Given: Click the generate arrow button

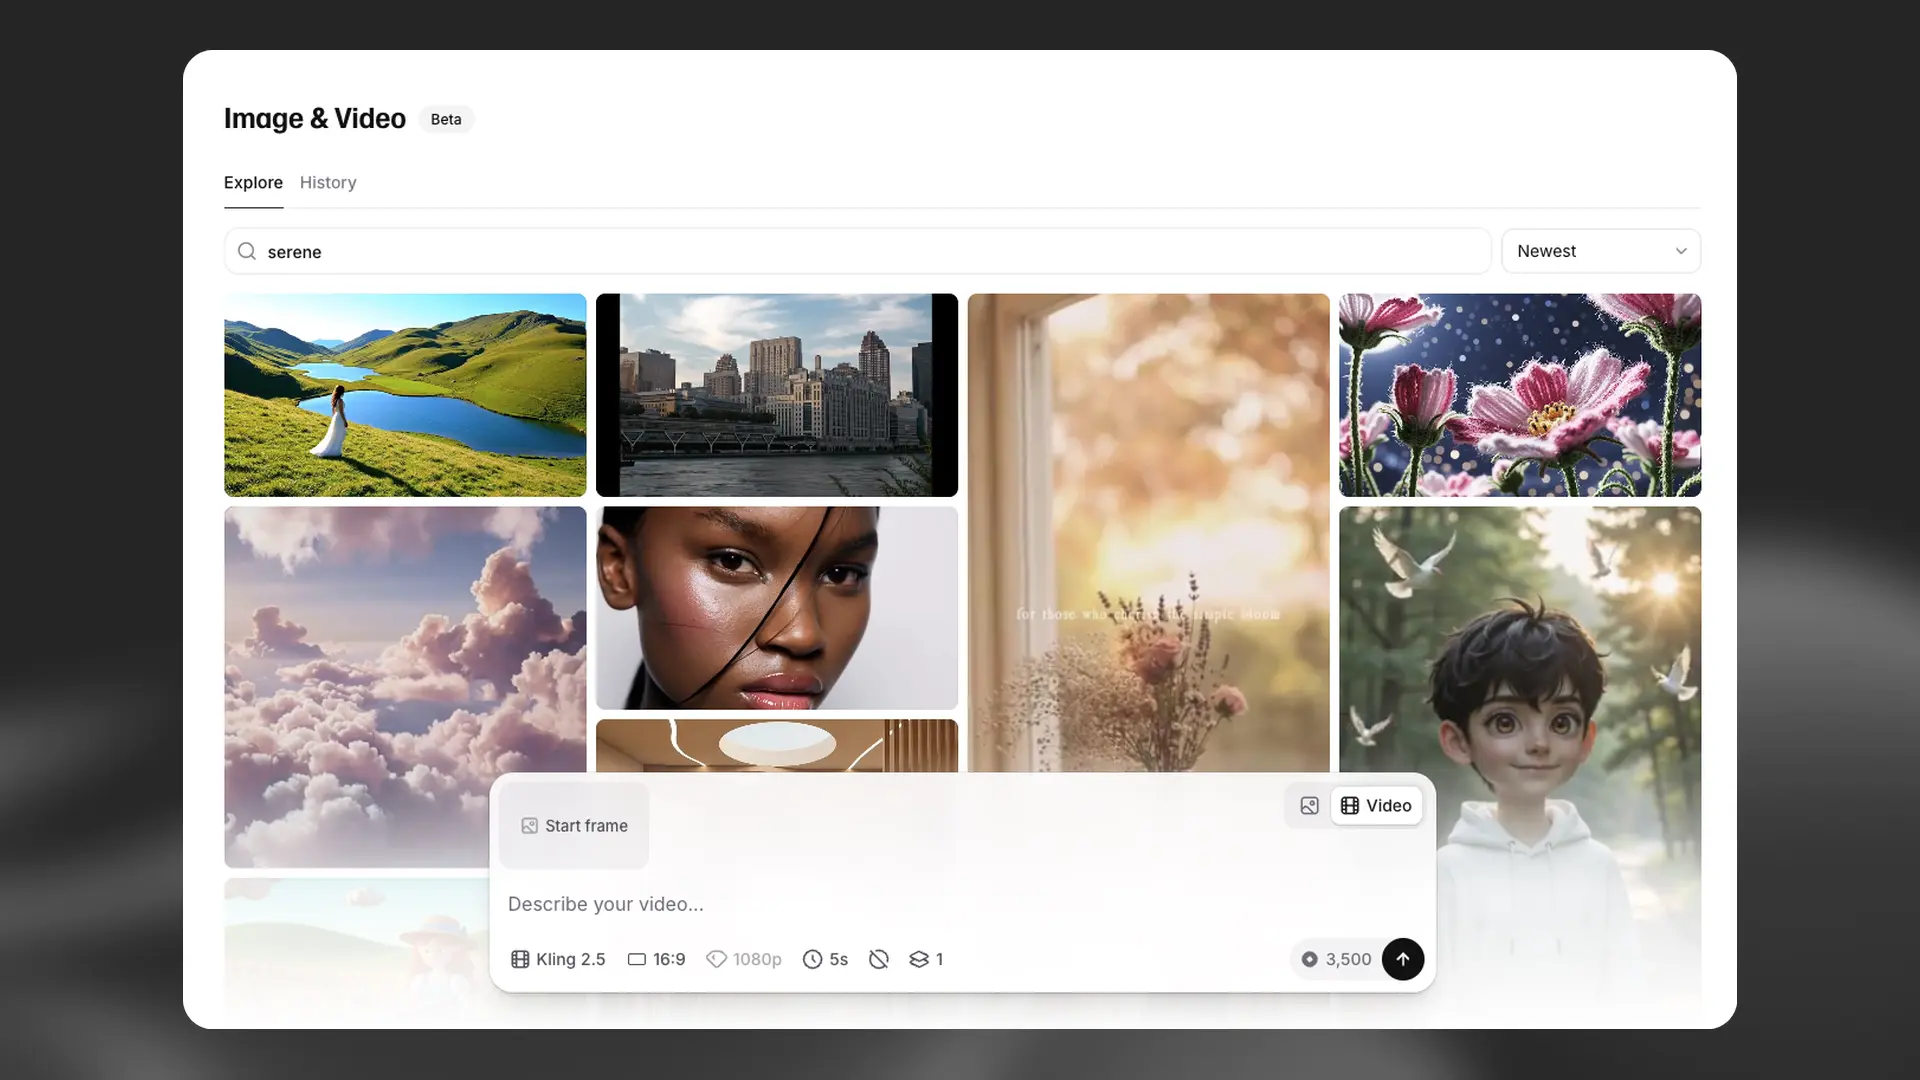Looking at the screenshot, I should (x=1403, y=959).
